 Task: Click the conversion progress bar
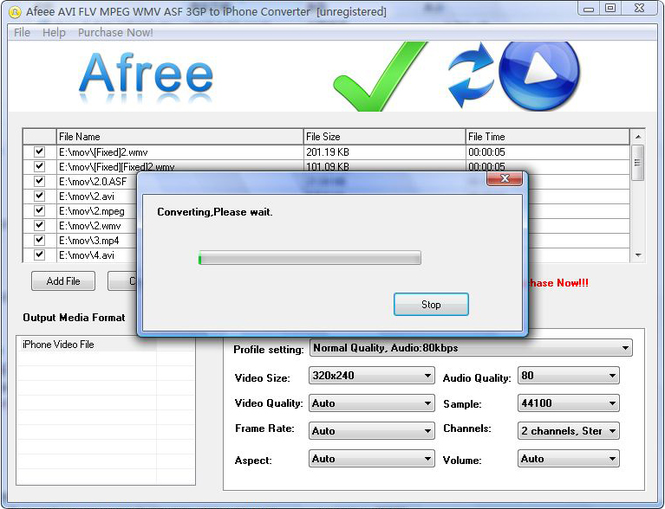coord(310,257)
